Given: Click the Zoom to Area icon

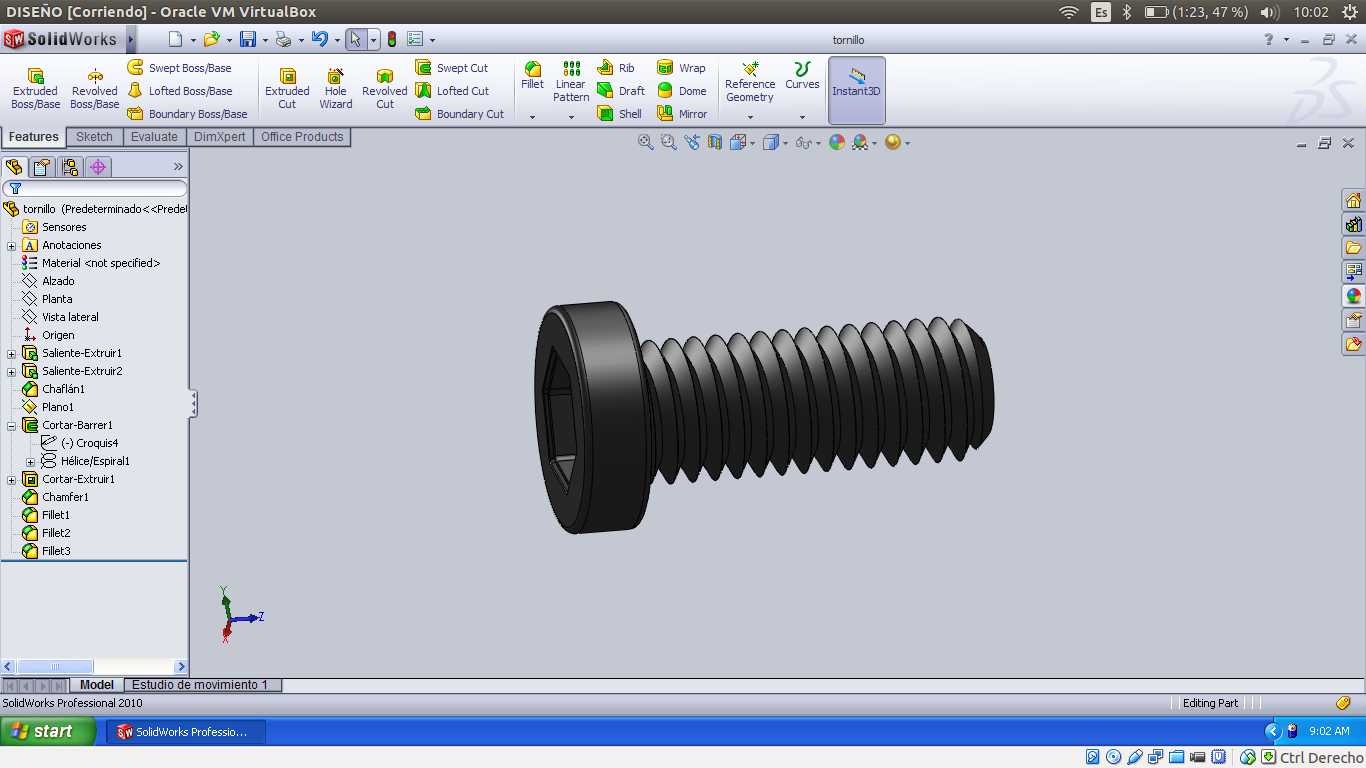Looking at the screenshot, I should pos(669,143).
